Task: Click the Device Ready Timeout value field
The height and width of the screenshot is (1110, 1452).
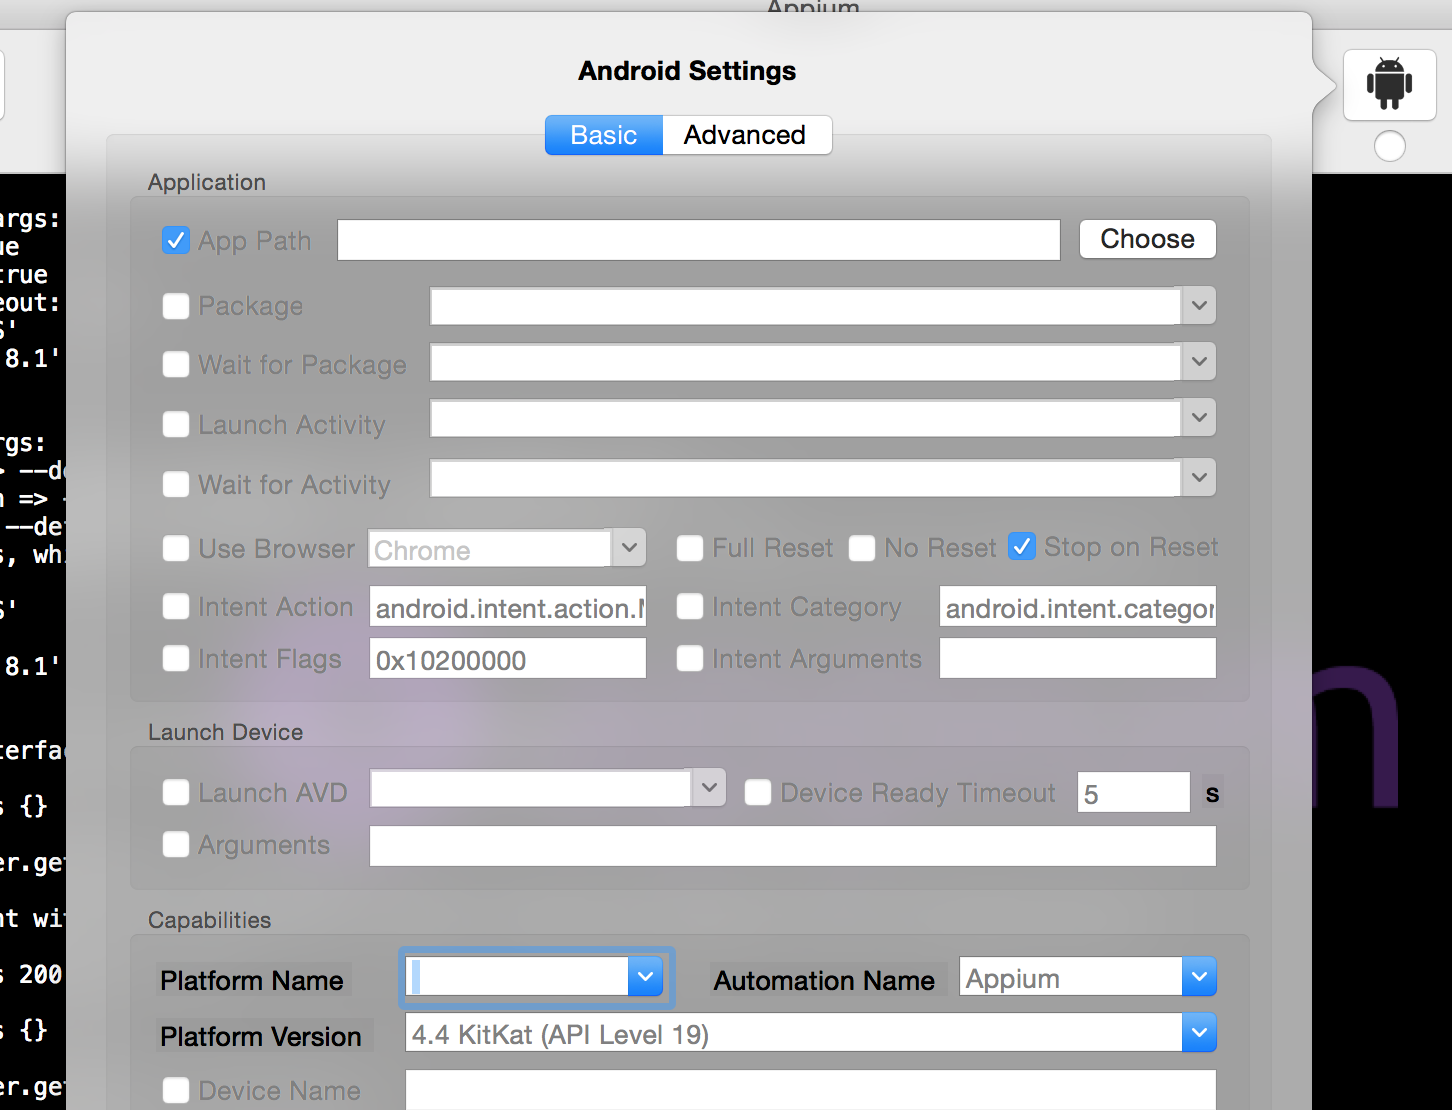Action: pos(1134,792)
